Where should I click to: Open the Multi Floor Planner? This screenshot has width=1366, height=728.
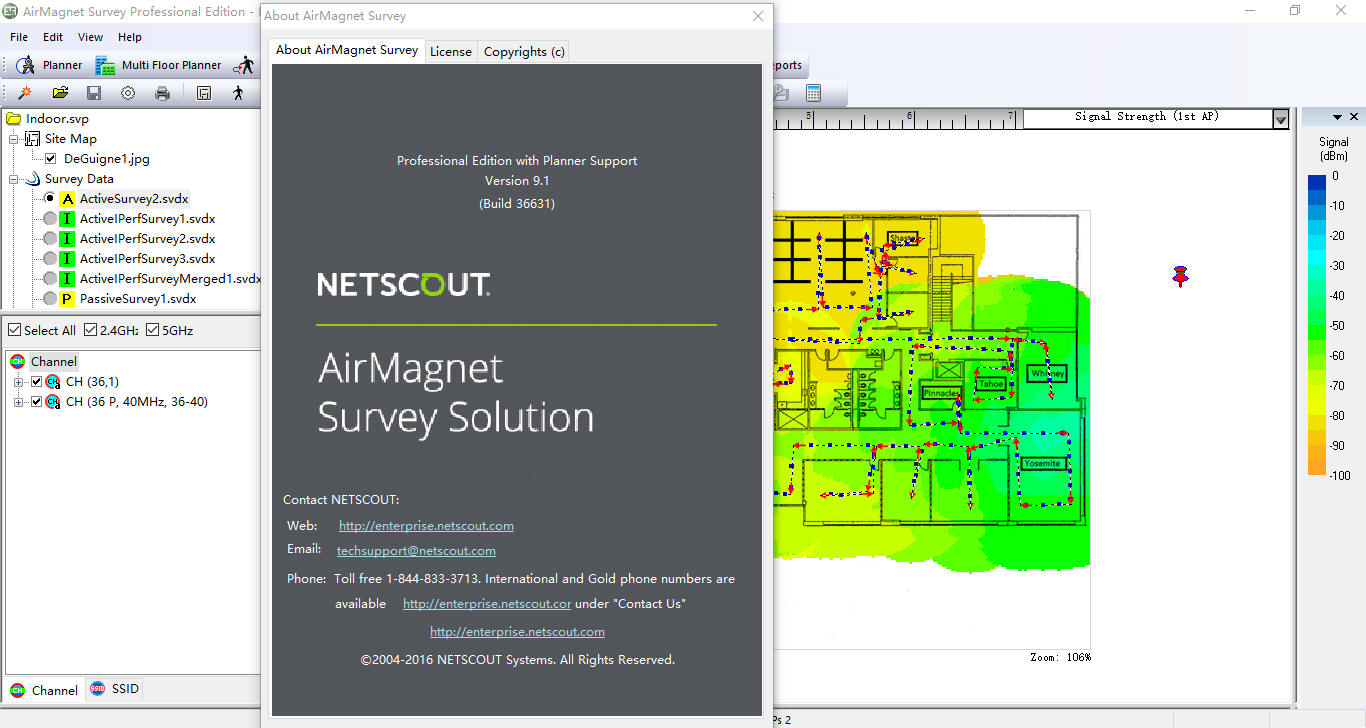[x=158, y=65]
